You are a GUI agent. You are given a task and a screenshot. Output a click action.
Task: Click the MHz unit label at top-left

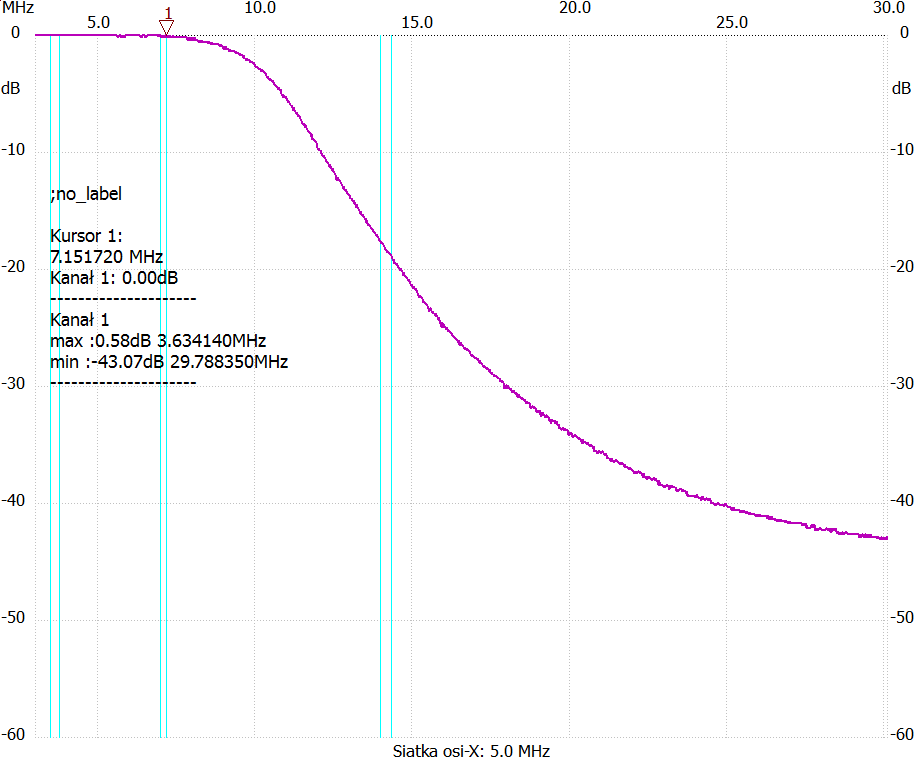coord(18,8)
